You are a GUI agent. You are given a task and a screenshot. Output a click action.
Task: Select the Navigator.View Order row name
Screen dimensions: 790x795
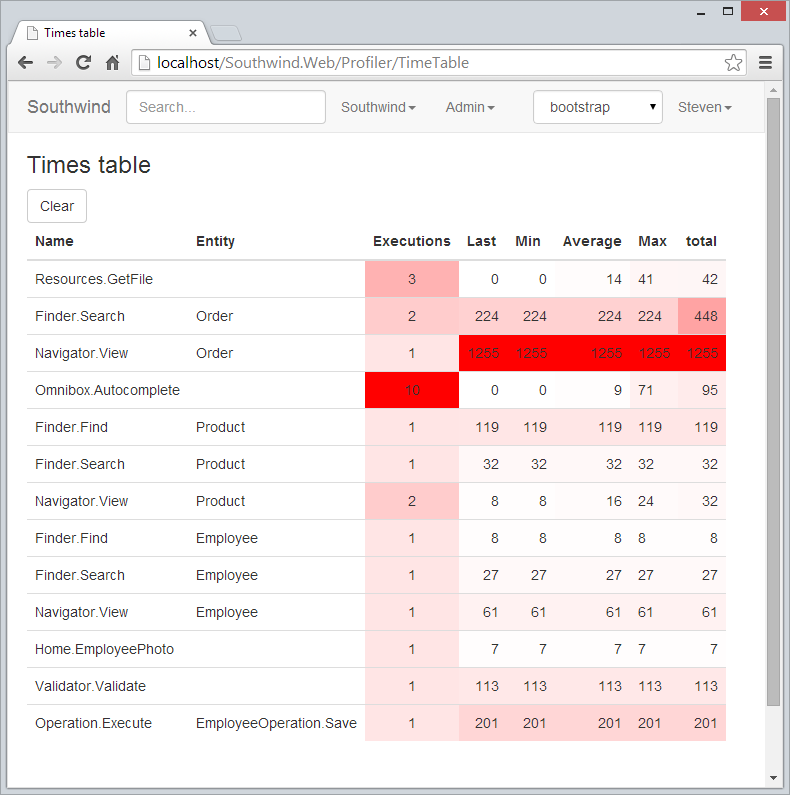[x=82, y=353]
